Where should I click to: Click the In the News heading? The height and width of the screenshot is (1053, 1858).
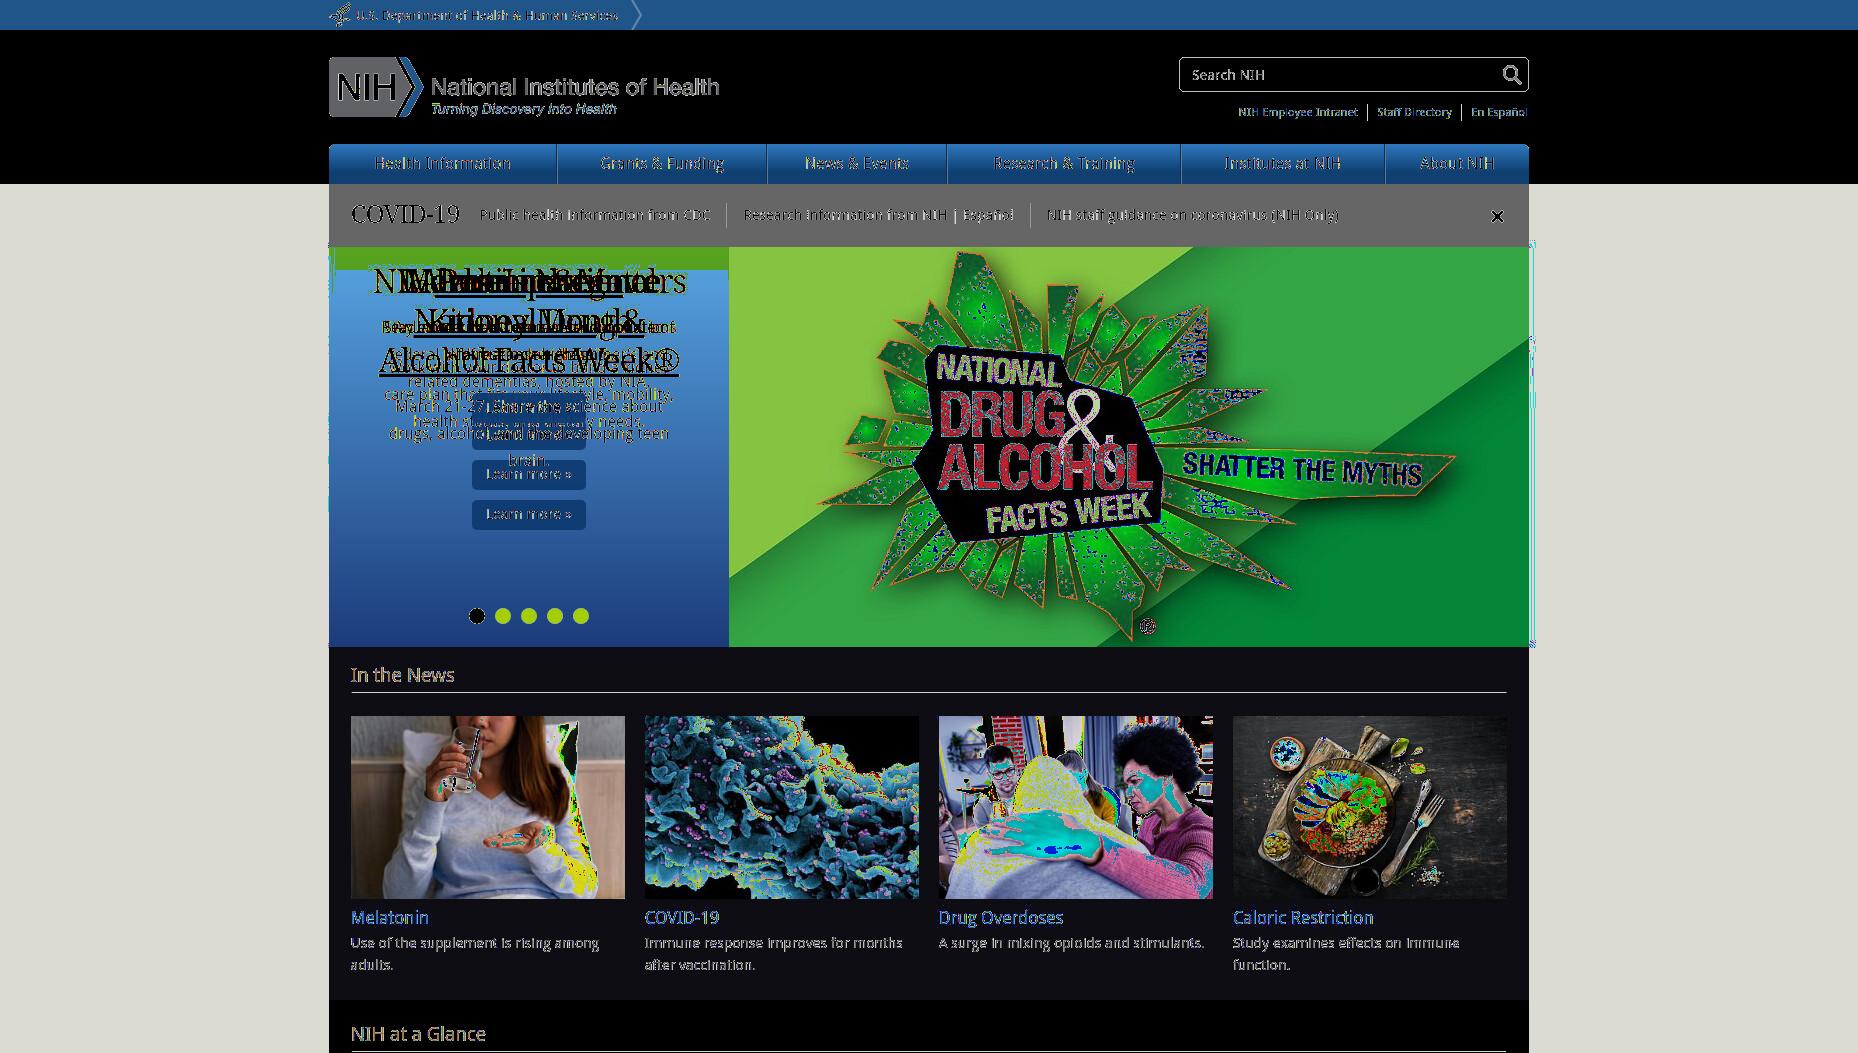click(x=403, y=675)
